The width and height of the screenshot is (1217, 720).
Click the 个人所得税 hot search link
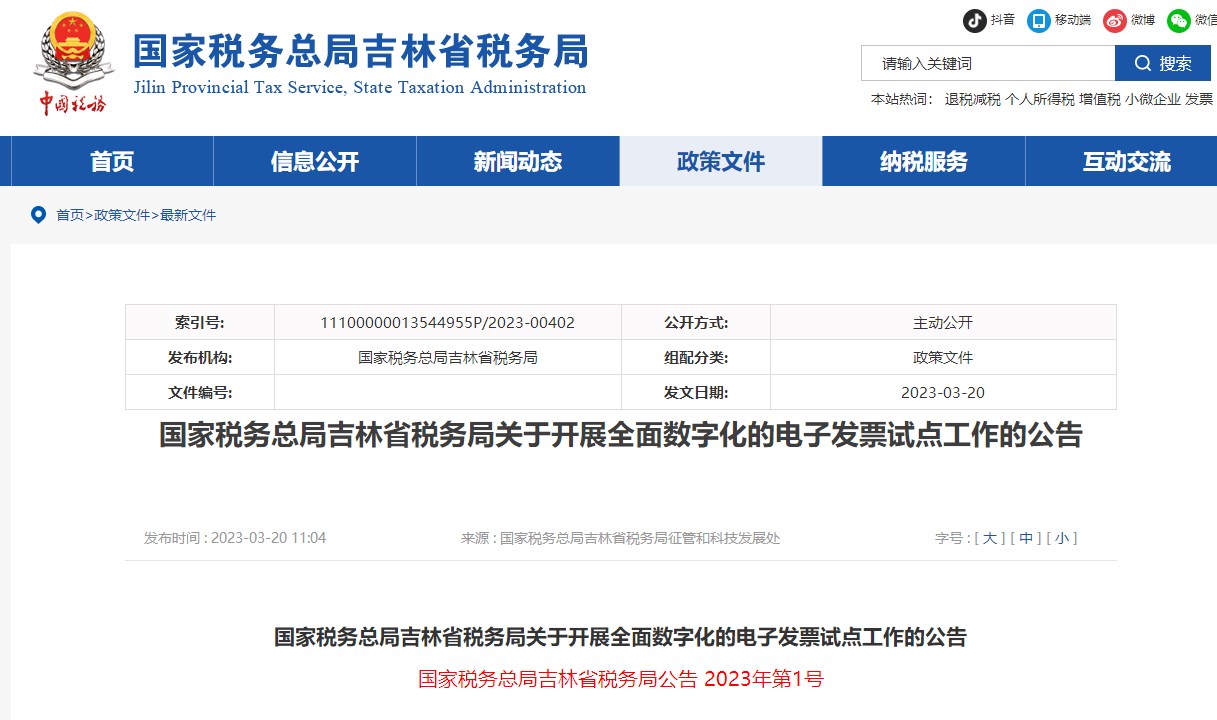1039,99
